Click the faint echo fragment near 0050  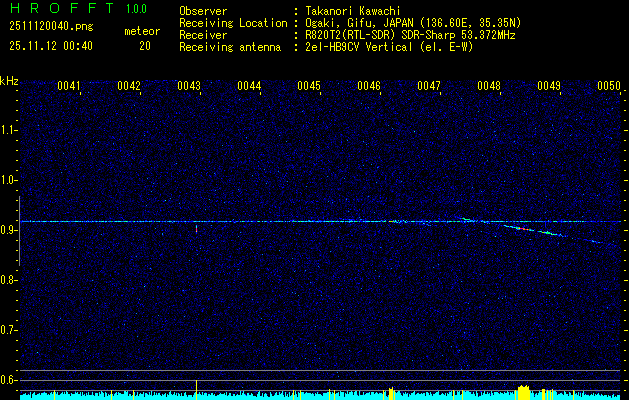tap(599, 242)
